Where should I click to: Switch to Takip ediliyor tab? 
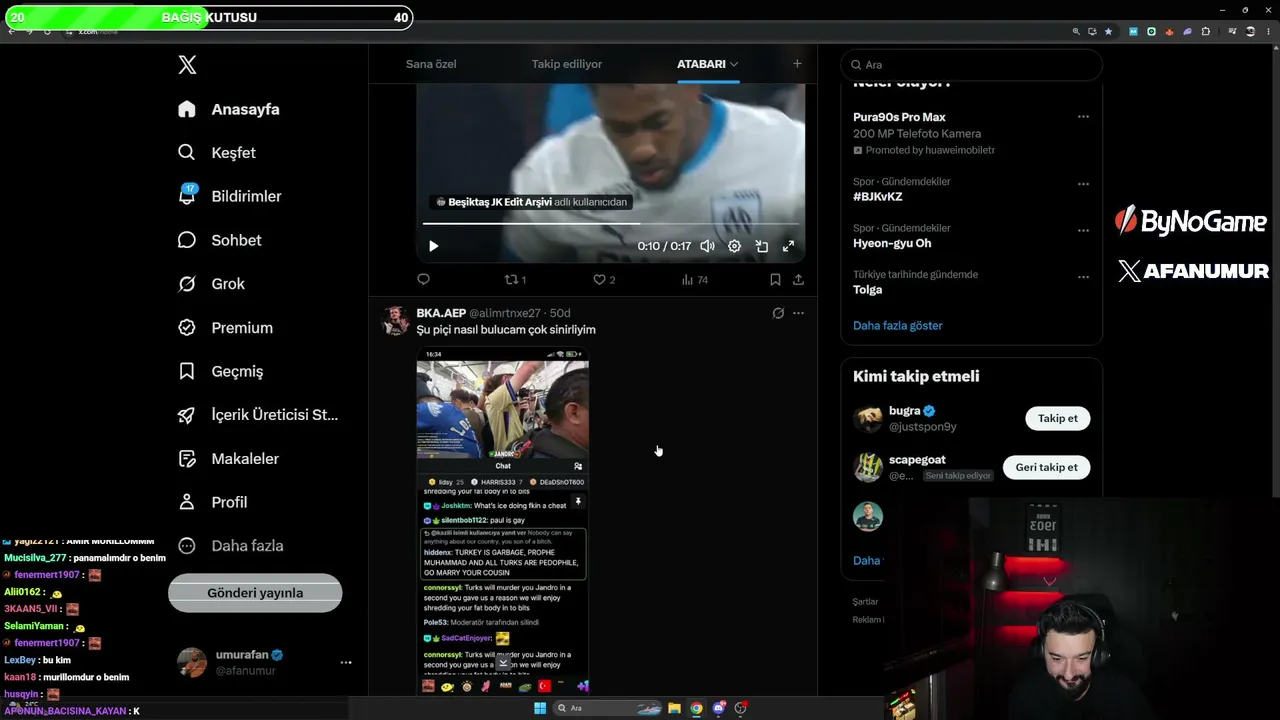click(567, 64)
